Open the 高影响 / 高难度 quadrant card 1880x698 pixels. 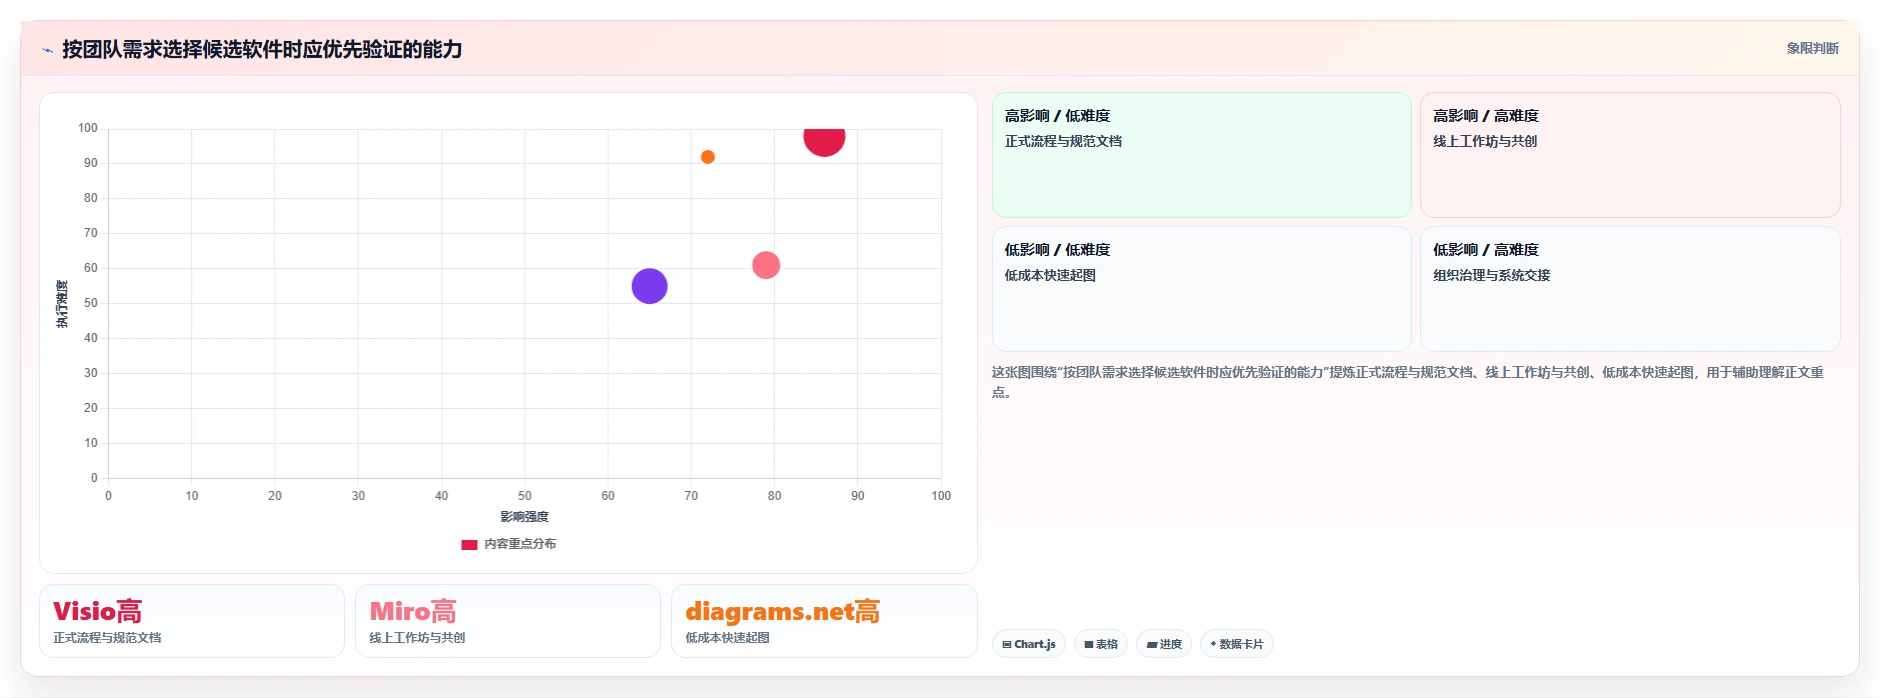[x=1630, y=155]
